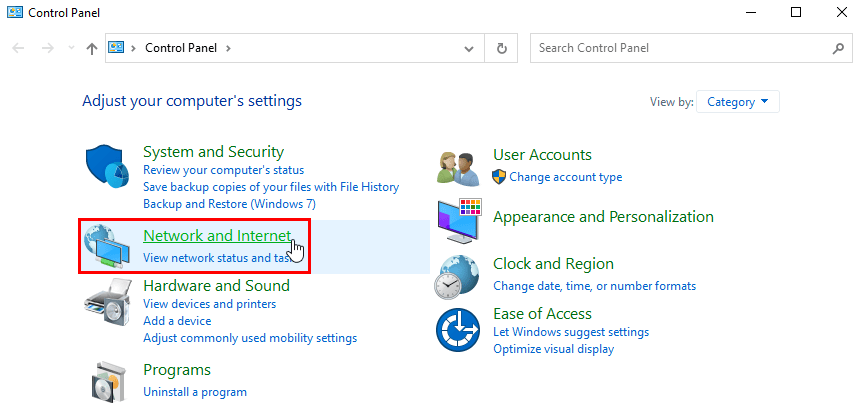Click the Clock and Region globe-clock icon
The height and width of the screenshot is (414, 864).
point(457,277)
